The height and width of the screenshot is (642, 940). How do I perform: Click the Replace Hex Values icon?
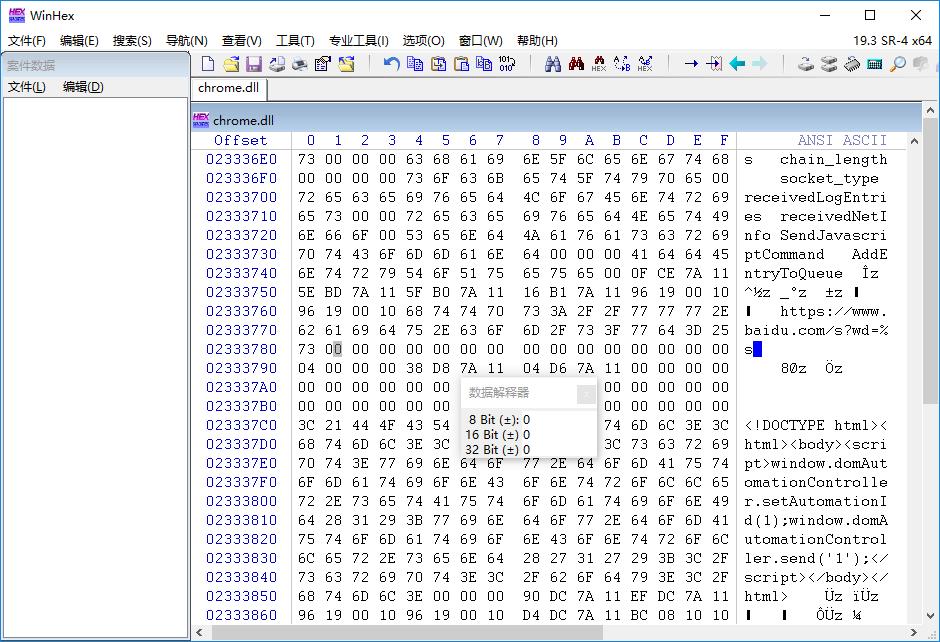[645, 64]
